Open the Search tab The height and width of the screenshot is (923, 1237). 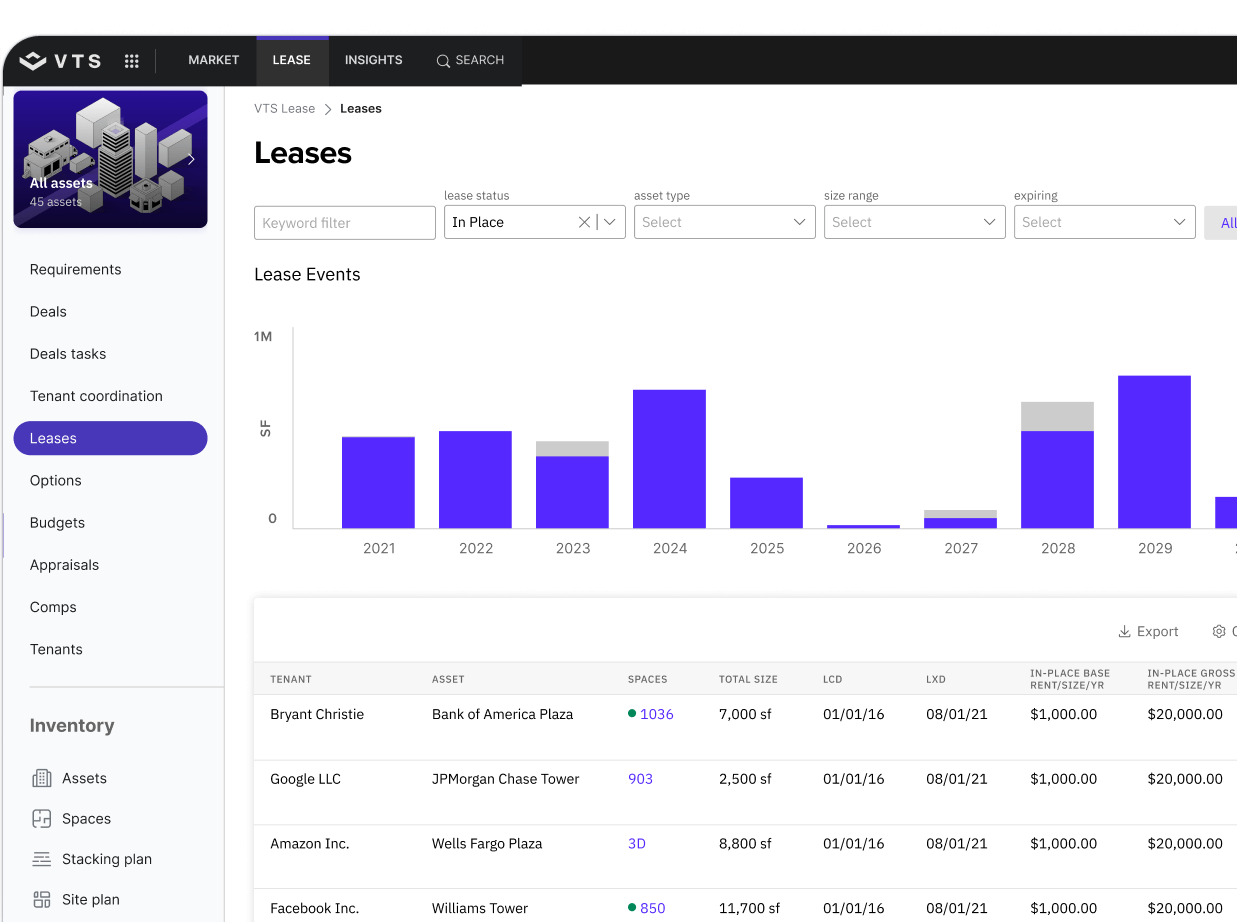point(470,60)
